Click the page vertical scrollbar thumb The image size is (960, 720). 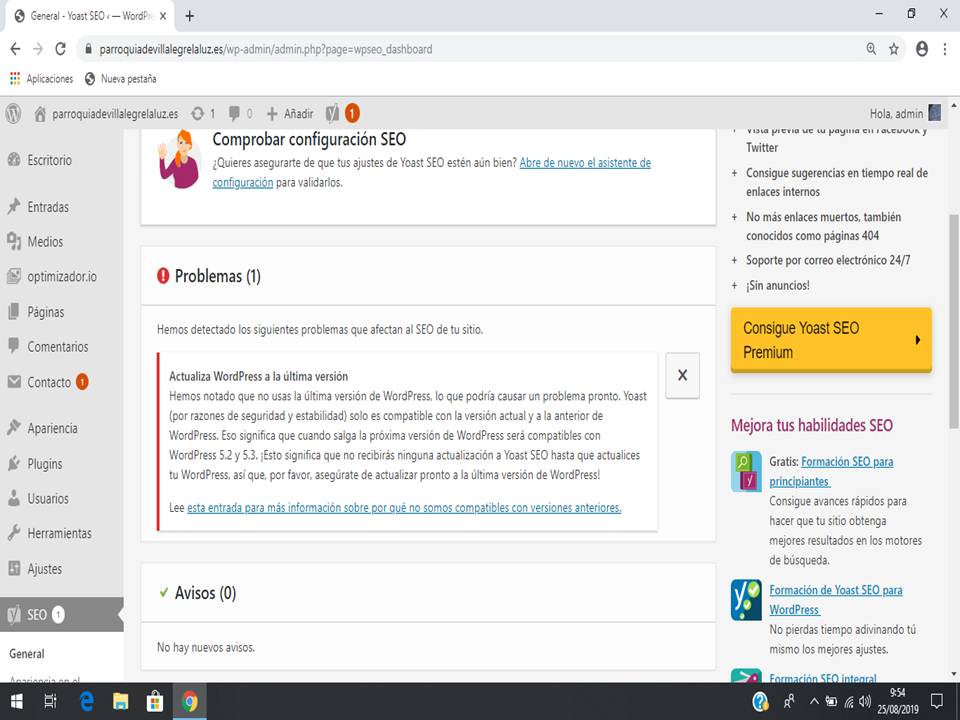click(x=953, y=321)
